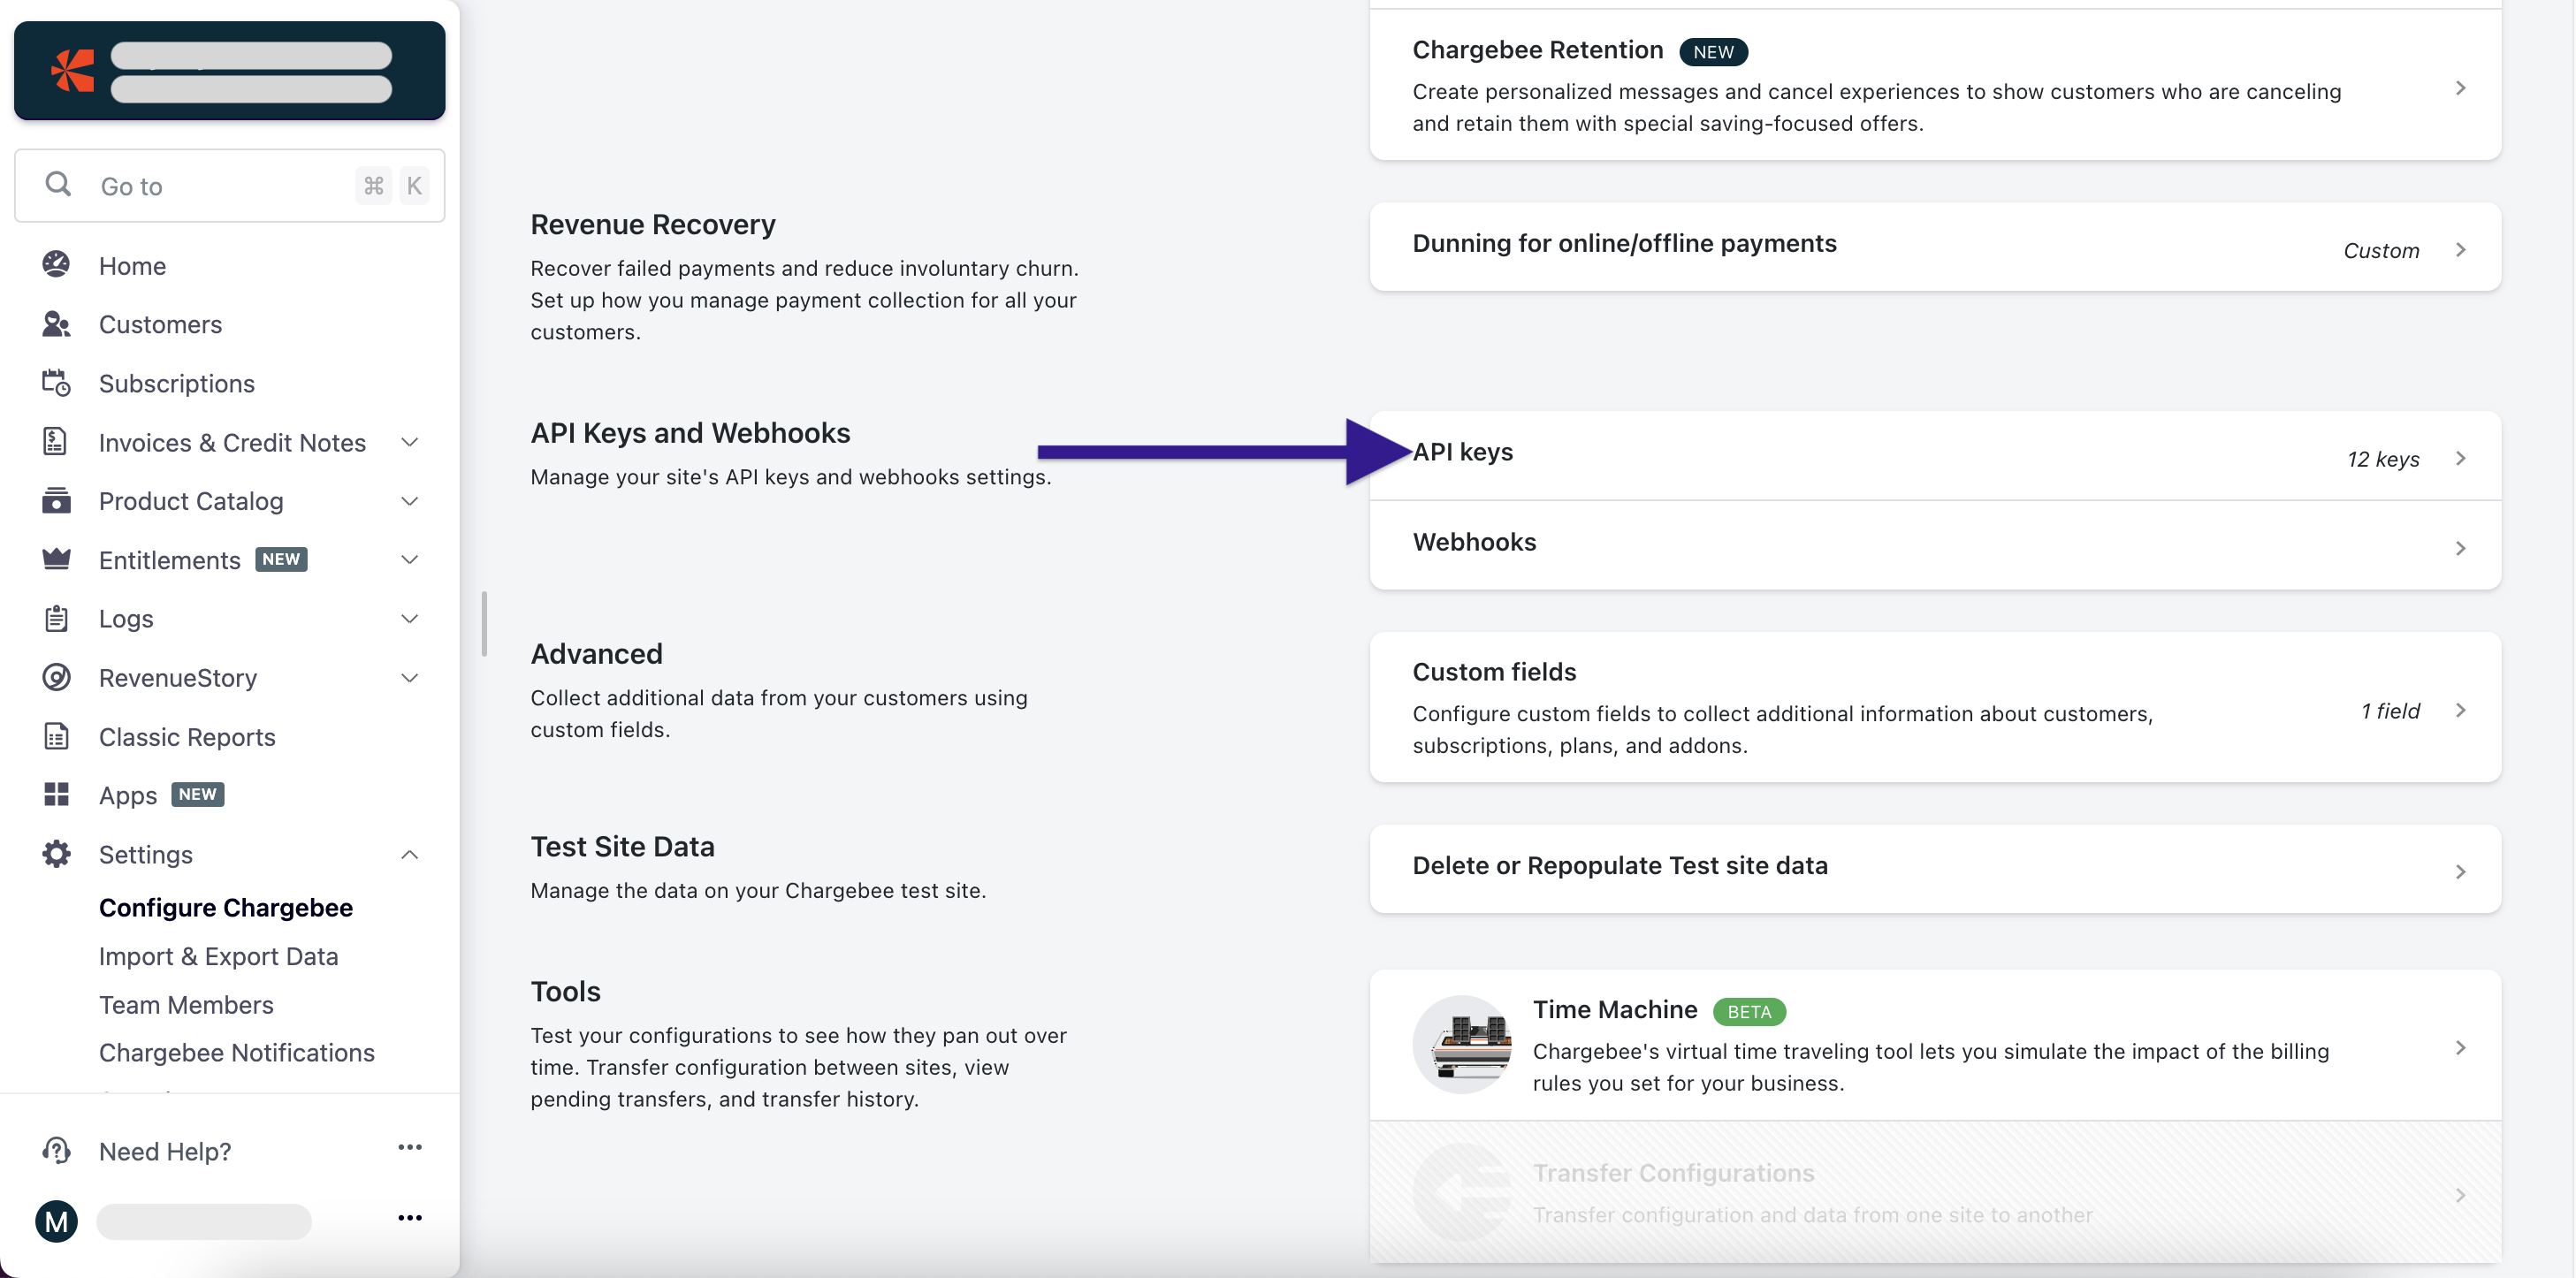Viewport: 2576px width, 1278px height.
Task: Open Team Members settings item
Action: (x=186, y=1004)
